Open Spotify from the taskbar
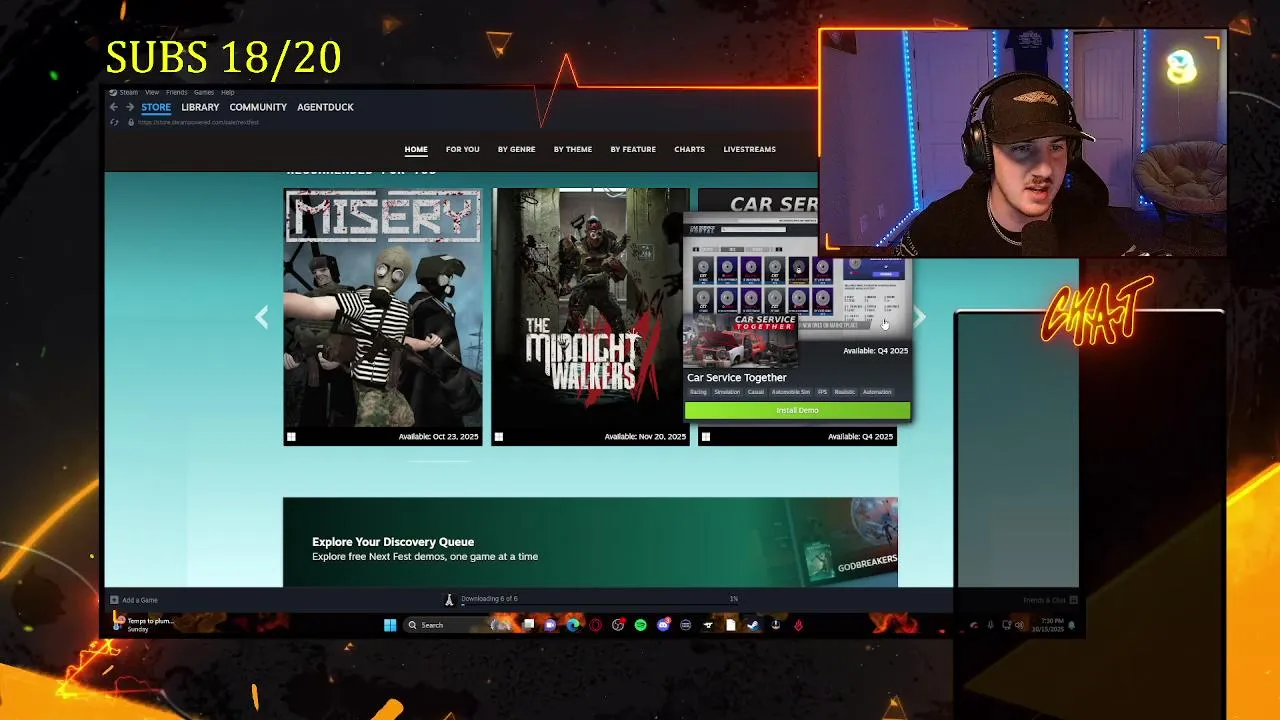 [641, 625]
